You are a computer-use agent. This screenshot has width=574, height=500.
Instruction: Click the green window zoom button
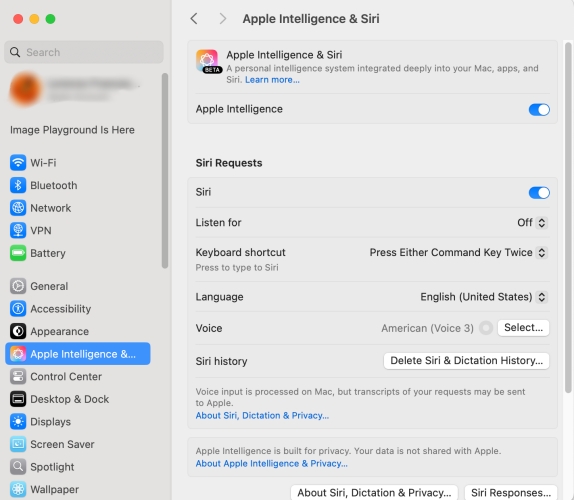tap(50, 19)
